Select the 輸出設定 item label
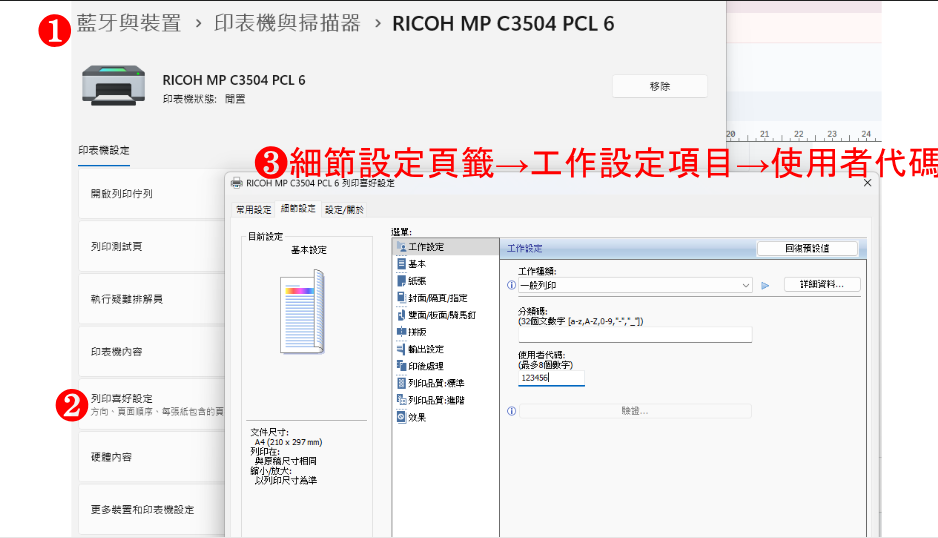 click(x=426, y=349)
